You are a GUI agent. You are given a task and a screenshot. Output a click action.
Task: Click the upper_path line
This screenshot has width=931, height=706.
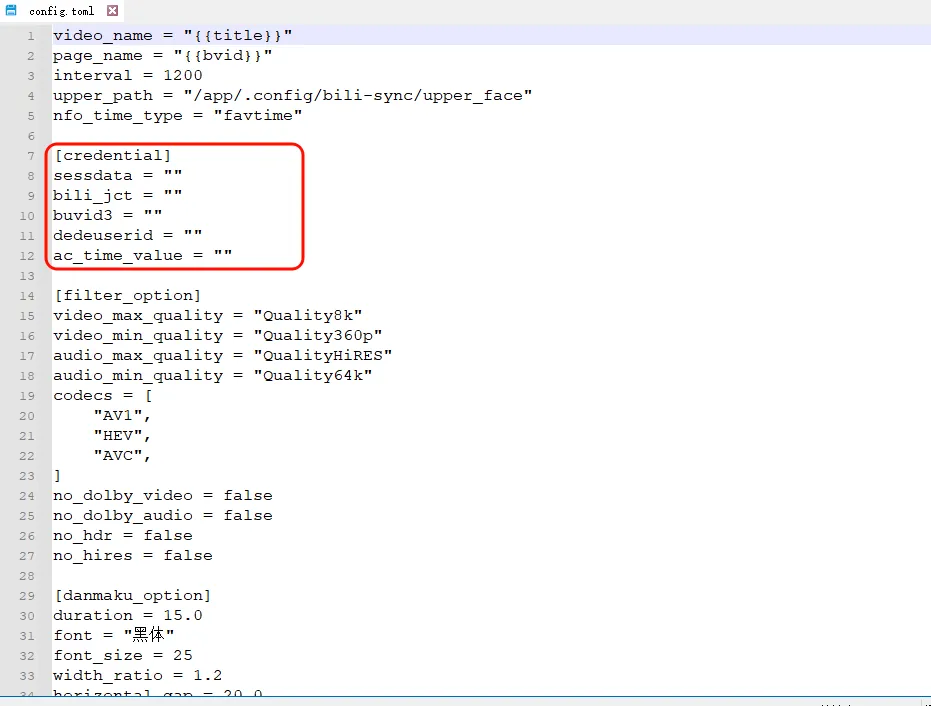point(292,95)
